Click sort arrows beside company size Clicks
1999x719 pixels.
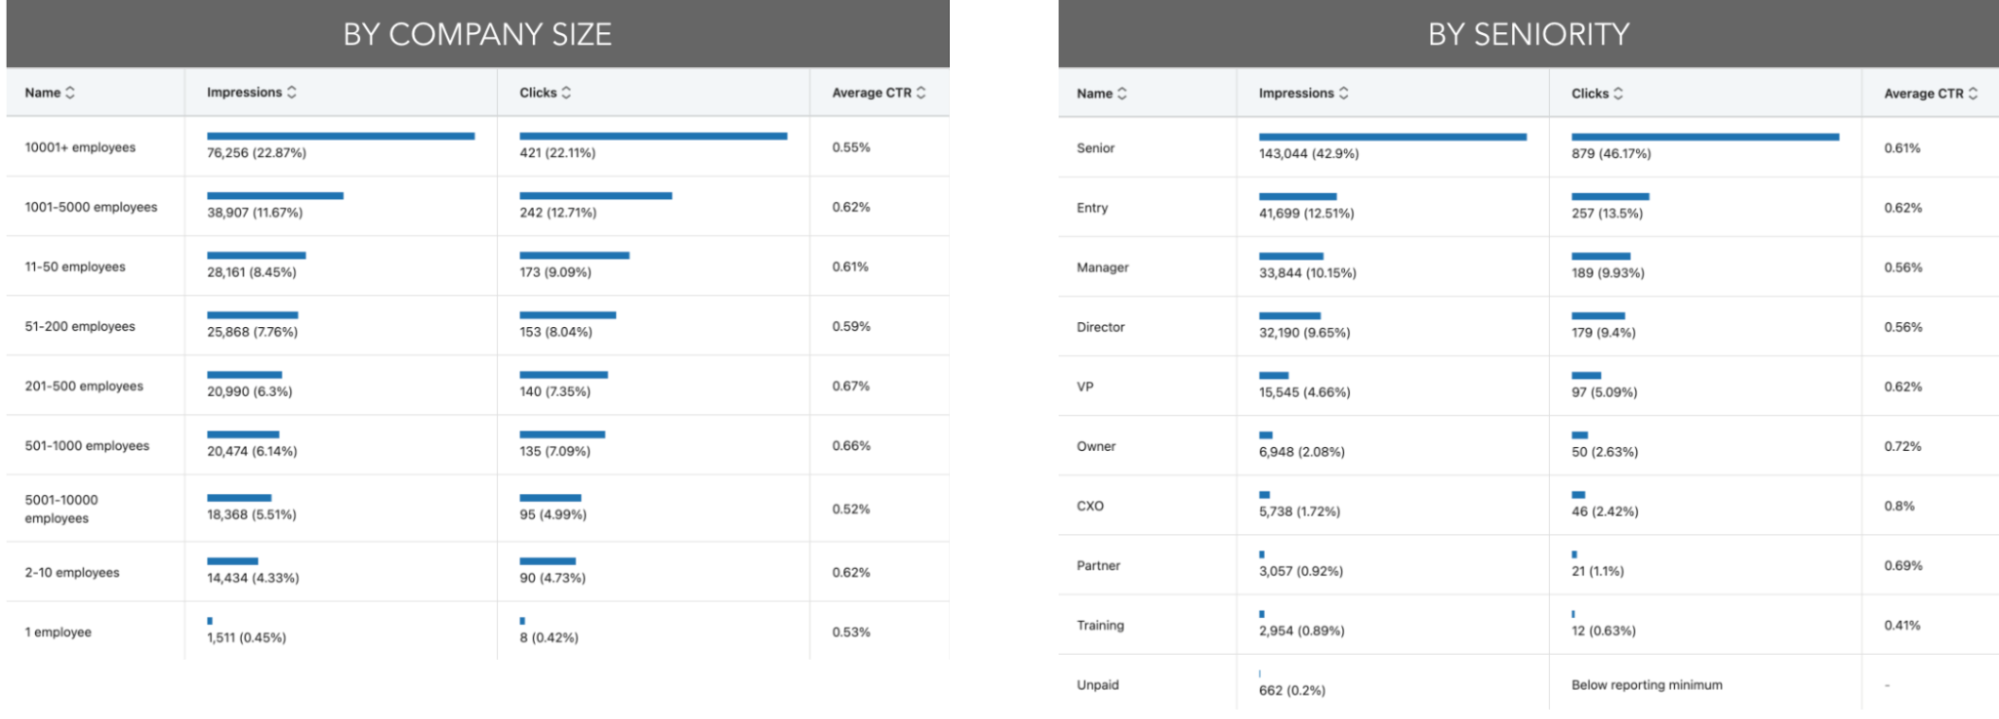(x=567, y=92)
